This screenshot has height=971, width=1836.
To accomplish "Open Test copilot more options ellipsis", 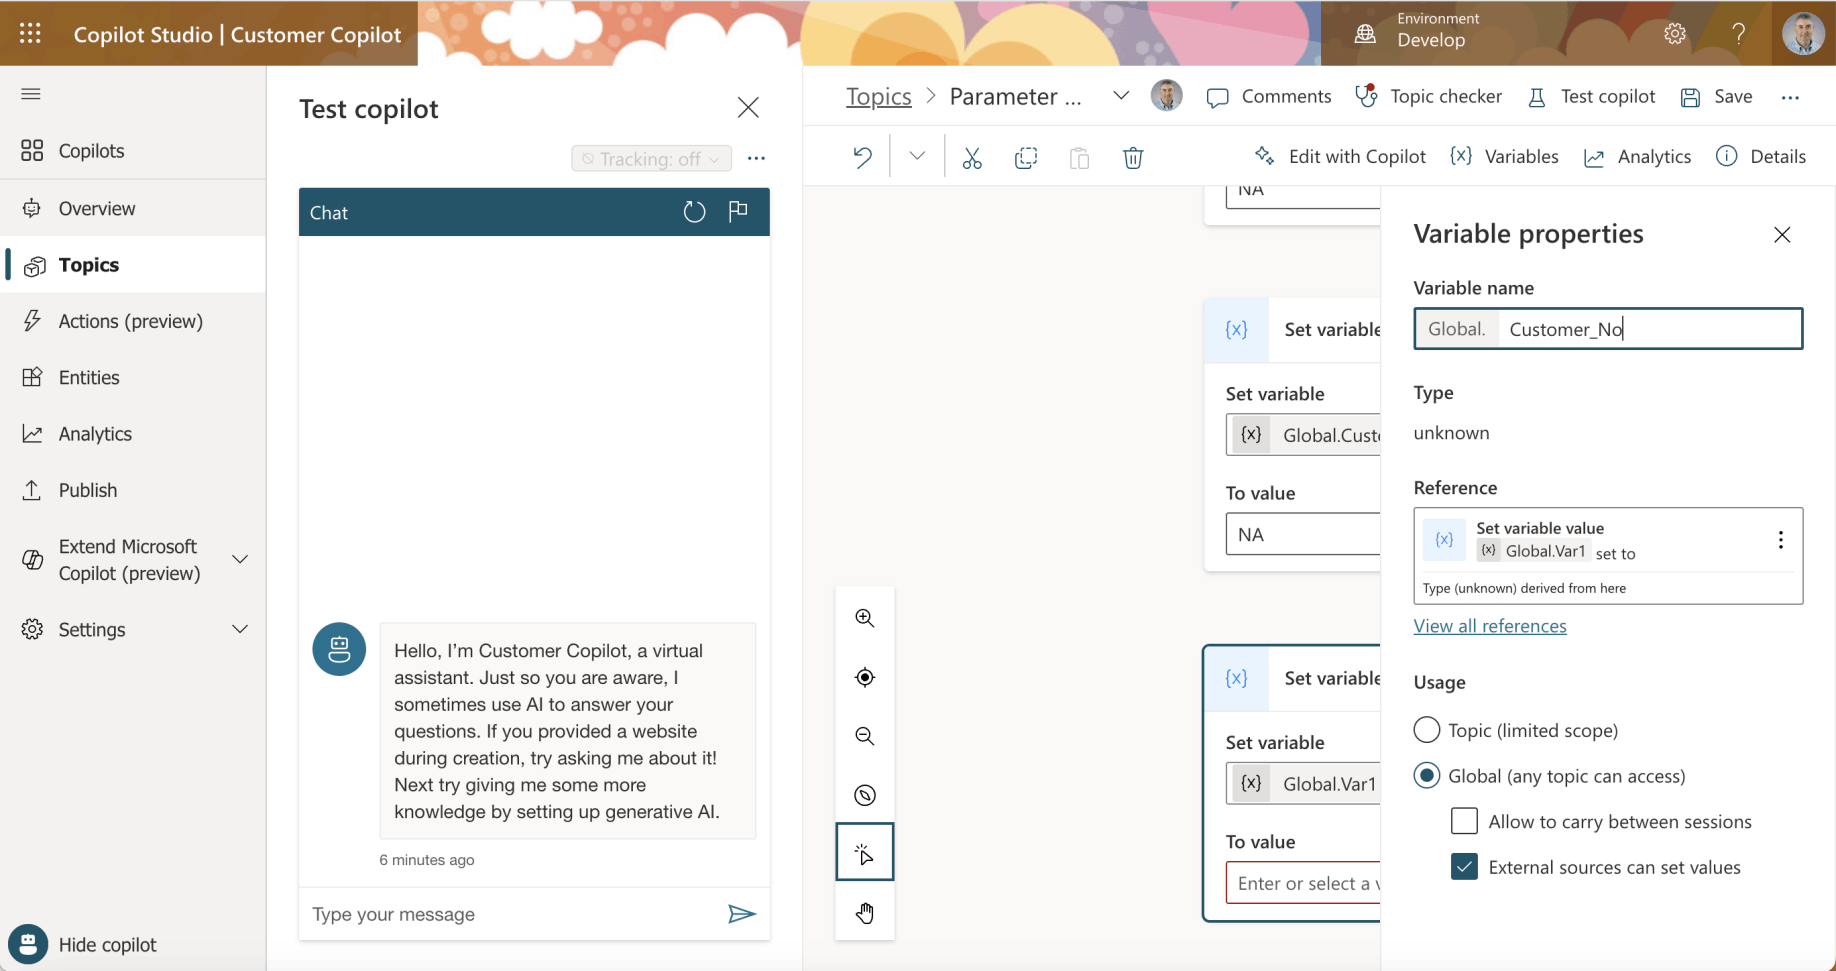I will [x=756, y=158].
